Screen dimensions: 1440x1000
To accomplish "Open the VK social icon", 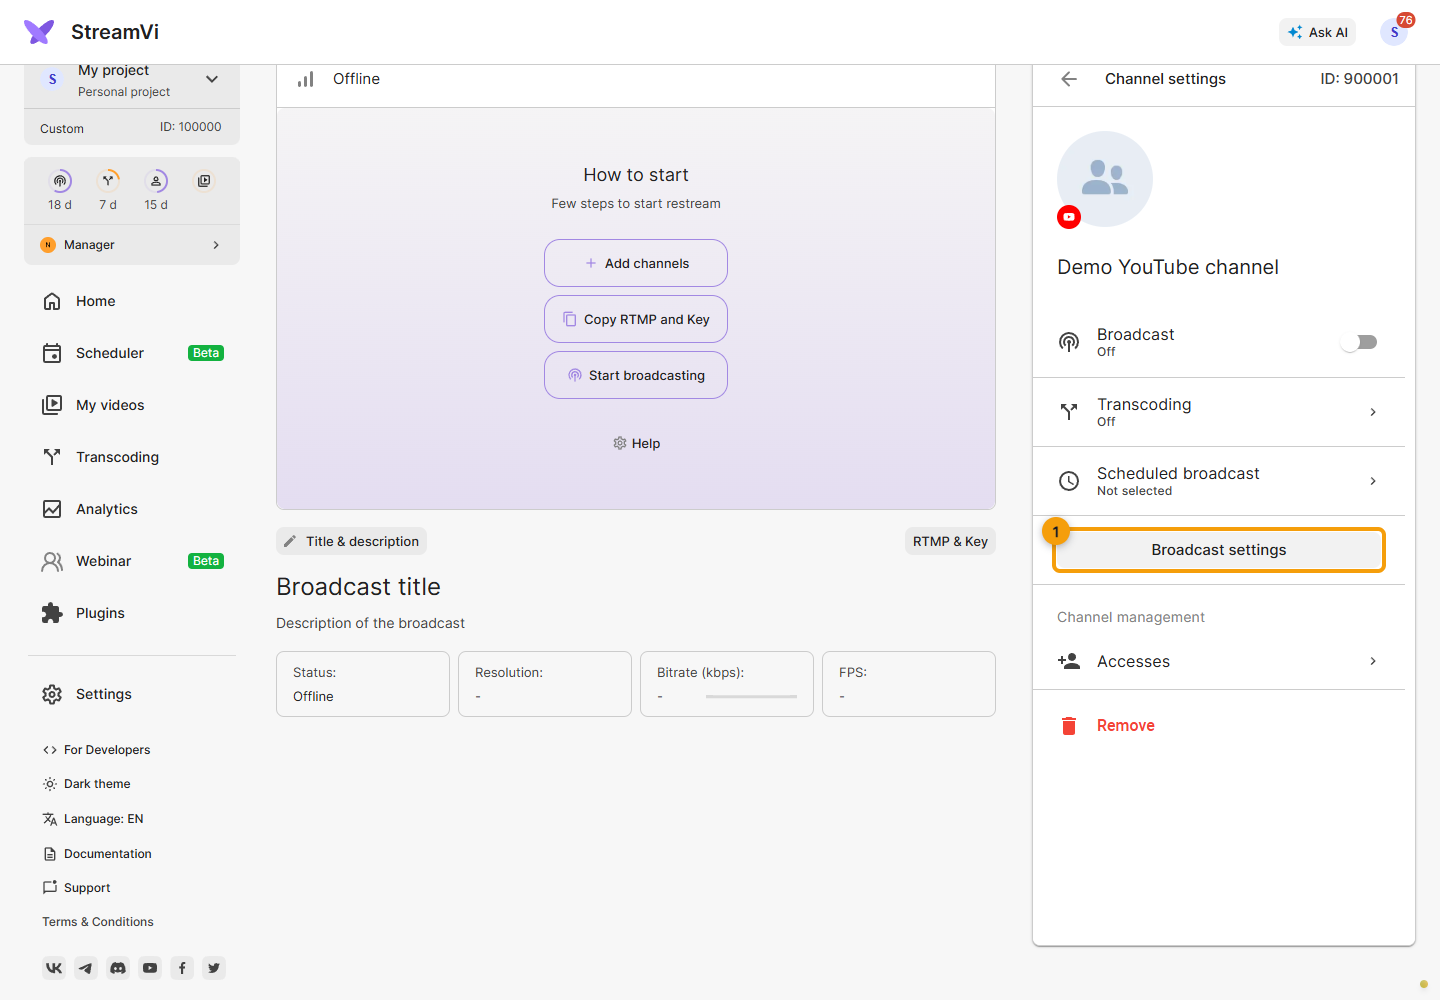I will (x=54, y=968).
